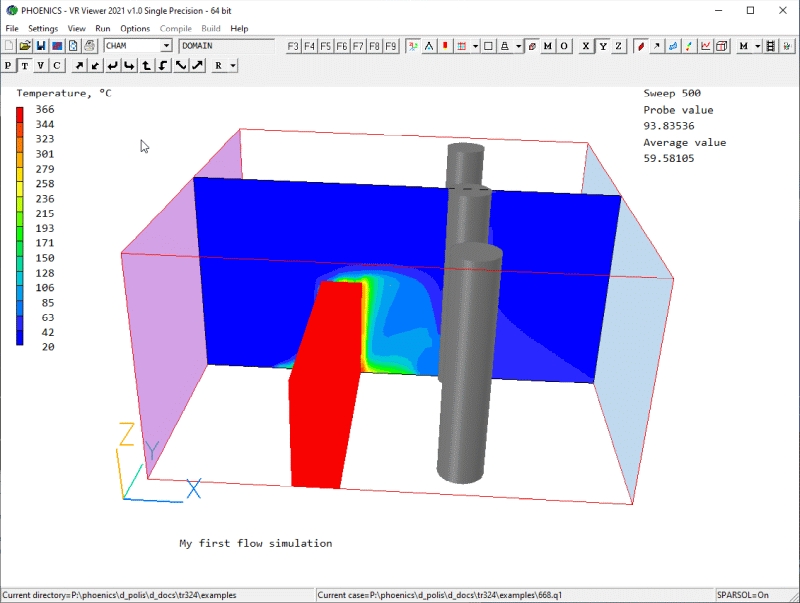Viewport: 800px width, 603px height.
Task: Click the red heated block in viewport
Action: 325,390
